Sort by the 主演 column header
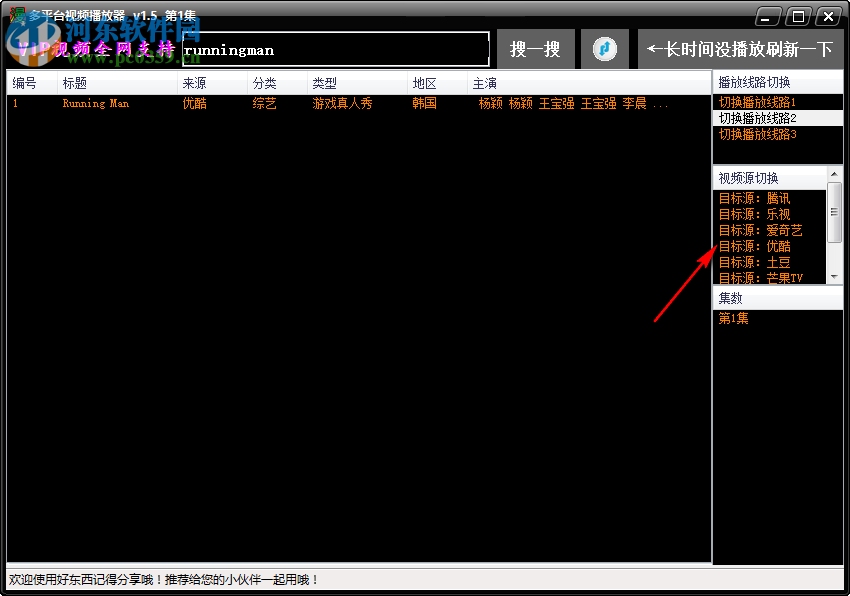Screen dimensions: 850x596 coord(589,83)
